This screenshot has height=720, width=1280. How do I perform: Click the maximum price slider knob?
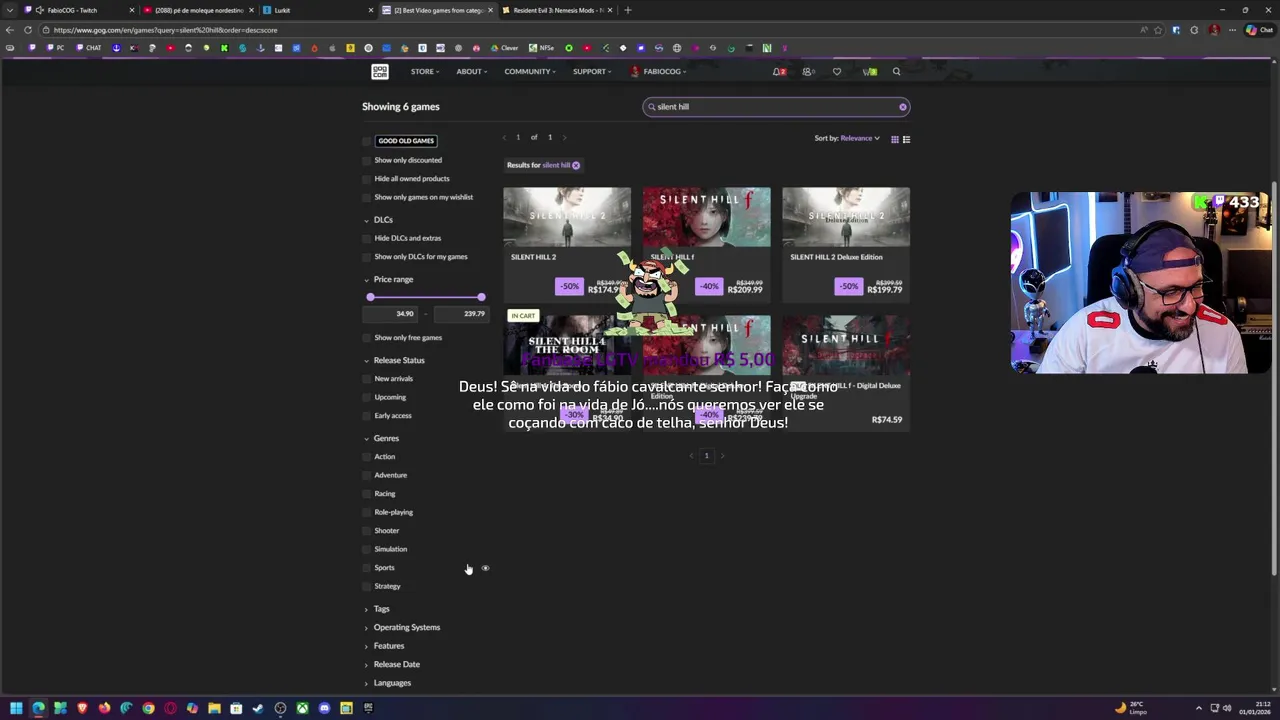click(481, 297)
